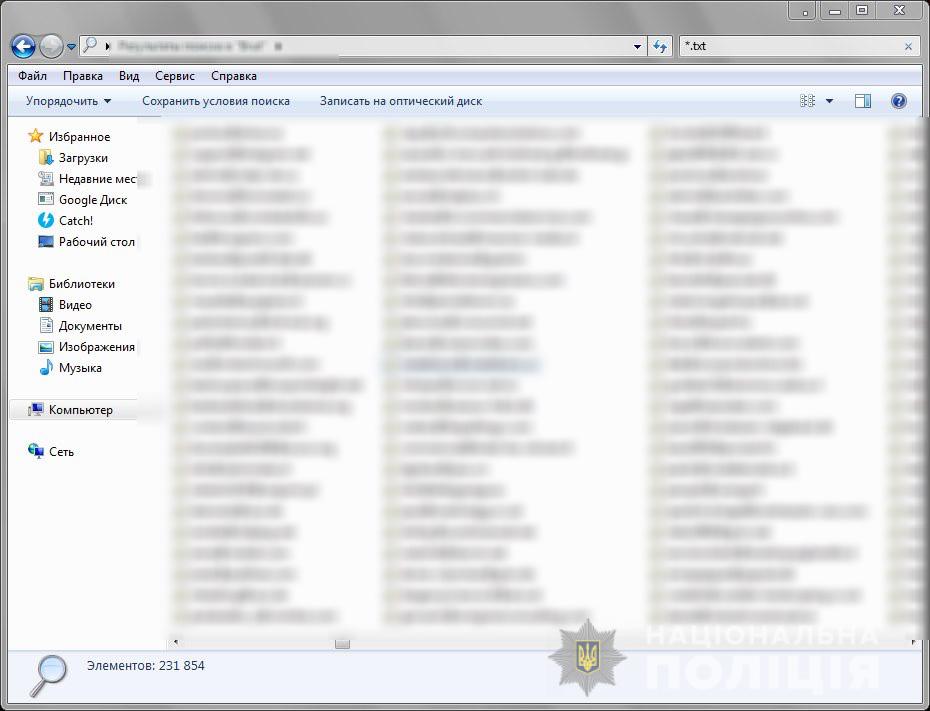Click Сохранить условия поиска button
930x711 pixels.
(x=216, y=101)
